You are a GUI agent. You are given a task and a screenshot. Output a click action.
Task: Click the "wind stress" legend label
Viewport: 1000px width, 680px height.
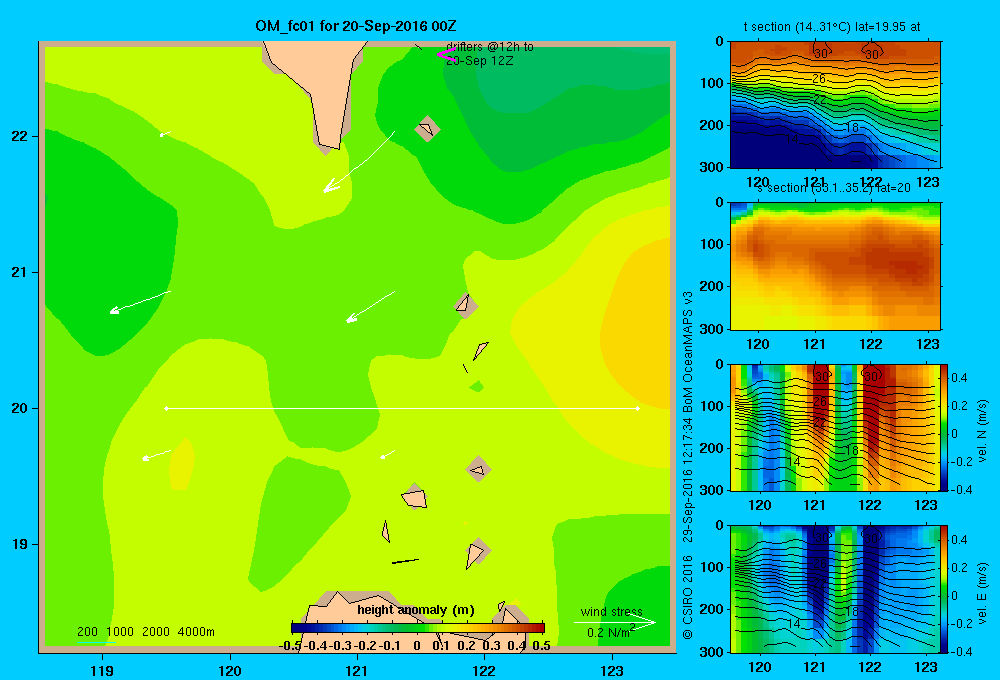612,612
